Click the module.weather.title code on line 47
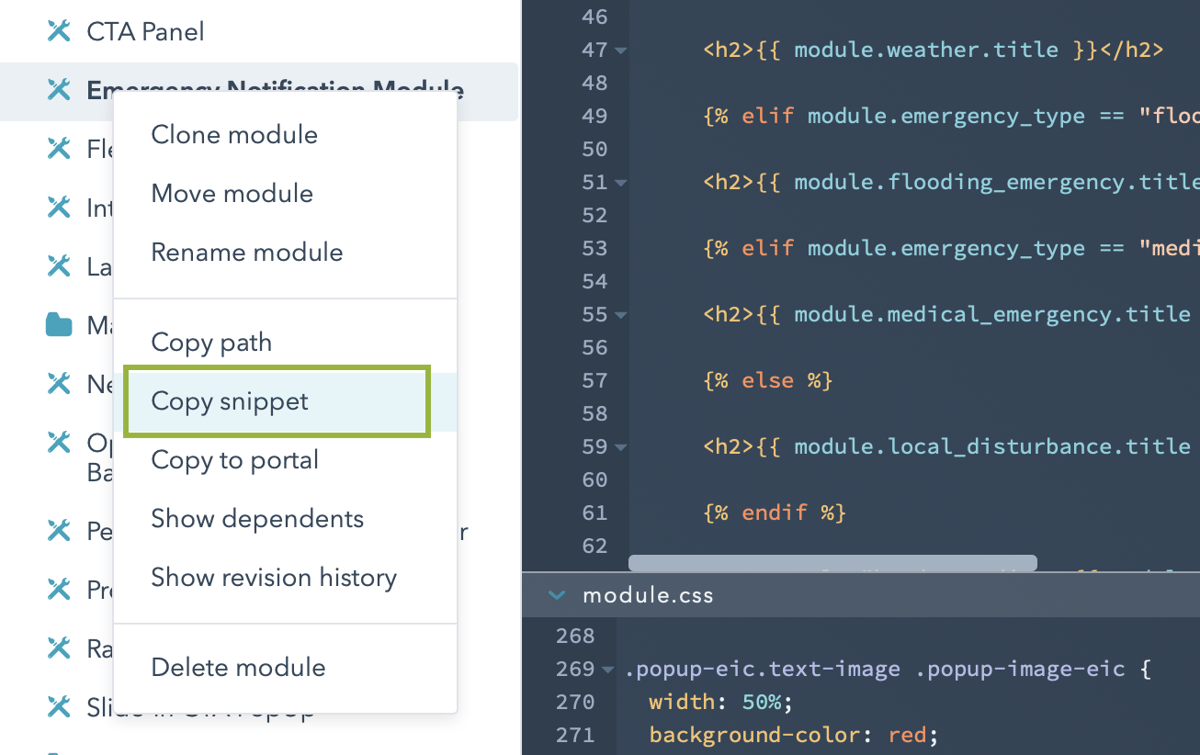This screenshot has height=755, width=1200. 933,50
